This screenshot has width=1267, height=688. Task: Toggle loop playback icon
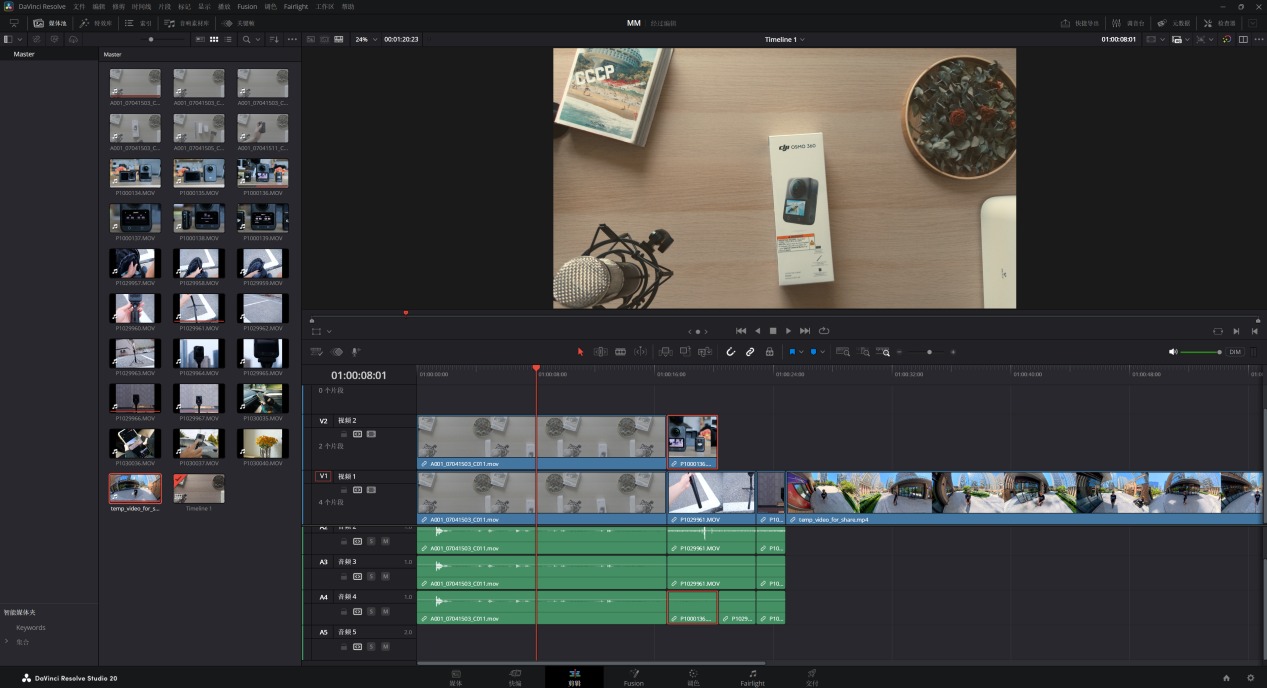(824, 331)
